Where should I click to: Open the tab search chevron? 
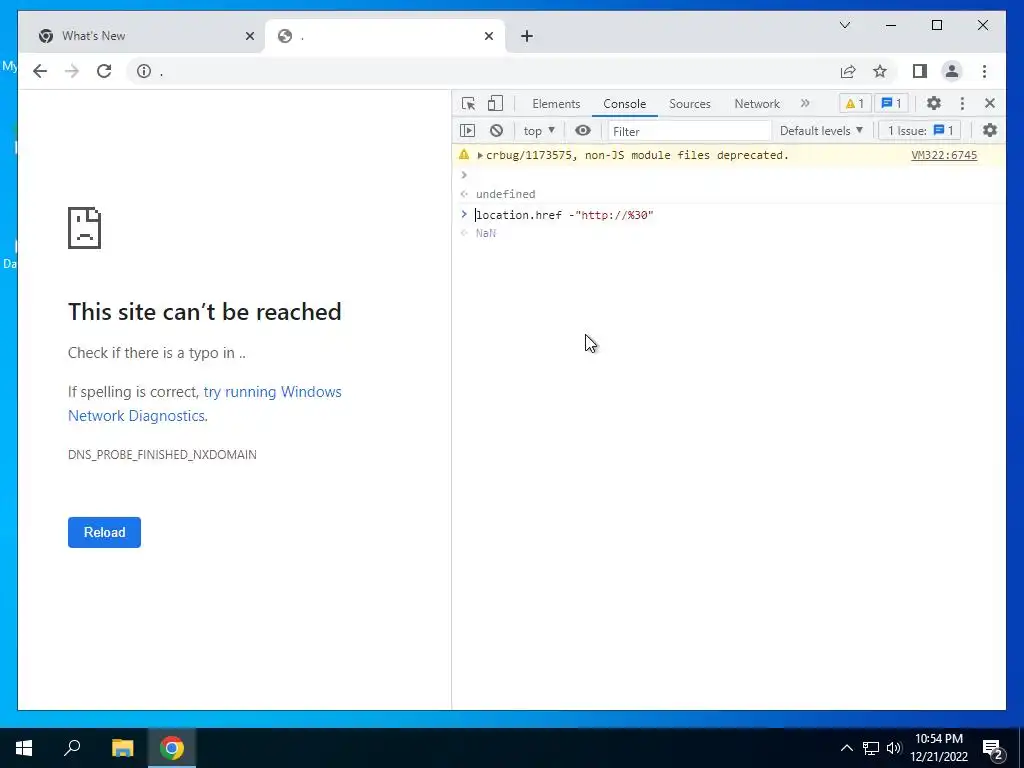coord(844,25)
